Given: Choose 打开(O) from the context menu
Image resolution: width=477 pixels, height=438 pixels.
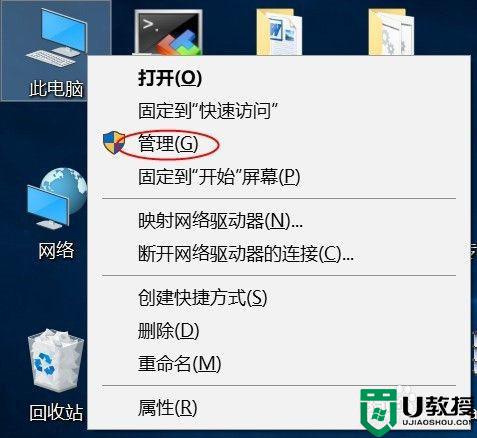Looking at the screenshot, I should [279, 78].
